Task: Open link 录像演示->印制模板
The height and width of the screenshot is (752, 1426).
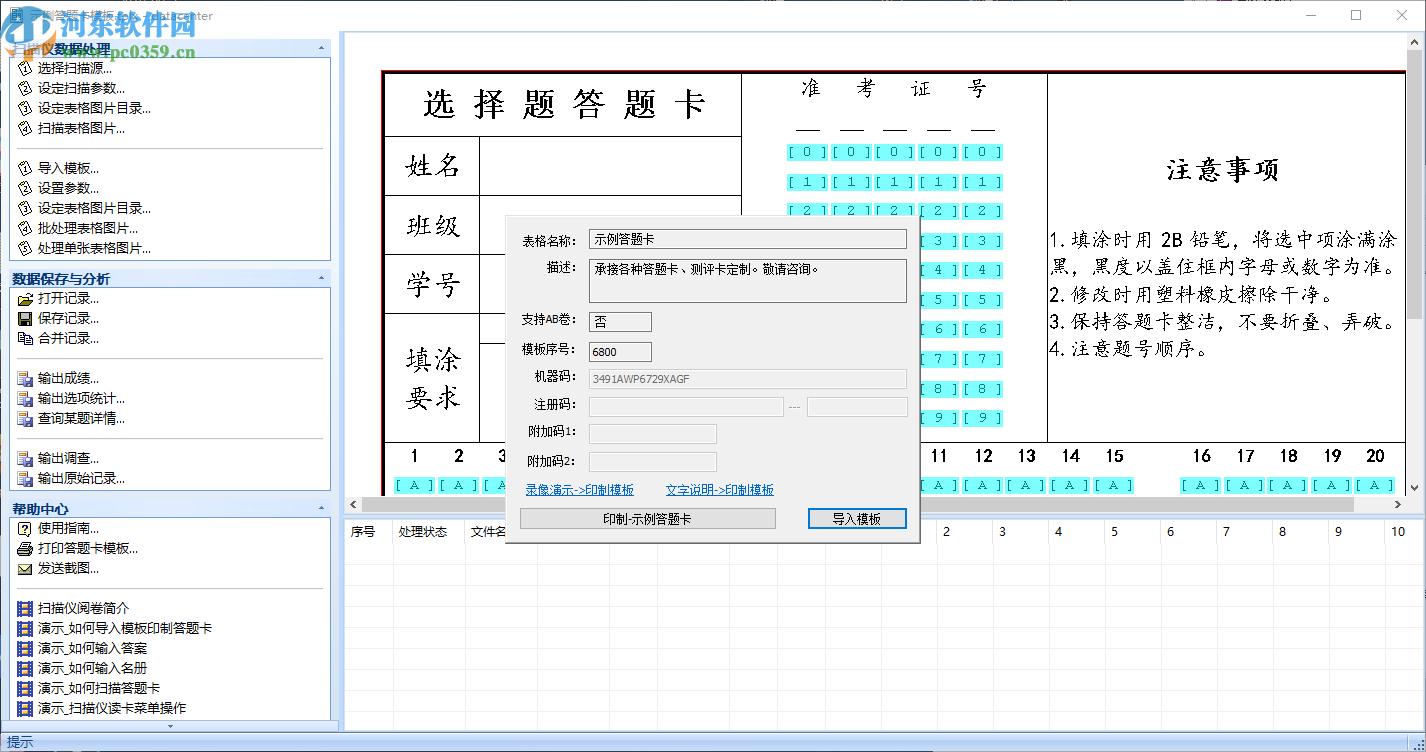Action: tap(580, 490)
